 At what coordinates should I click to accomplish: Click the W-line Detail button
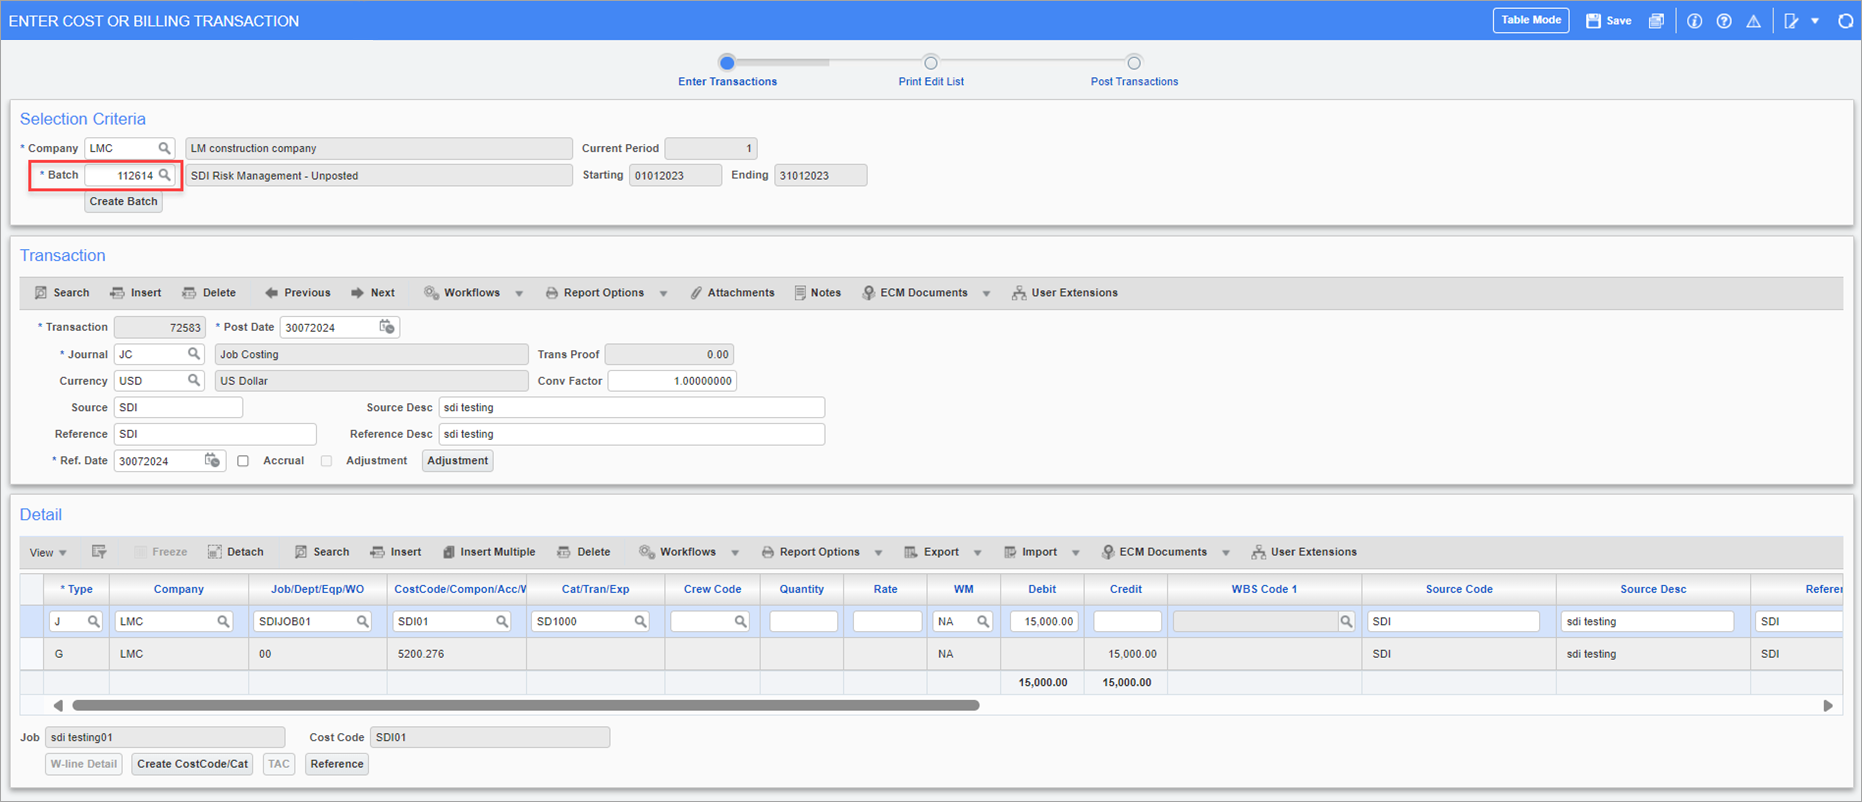84,764
